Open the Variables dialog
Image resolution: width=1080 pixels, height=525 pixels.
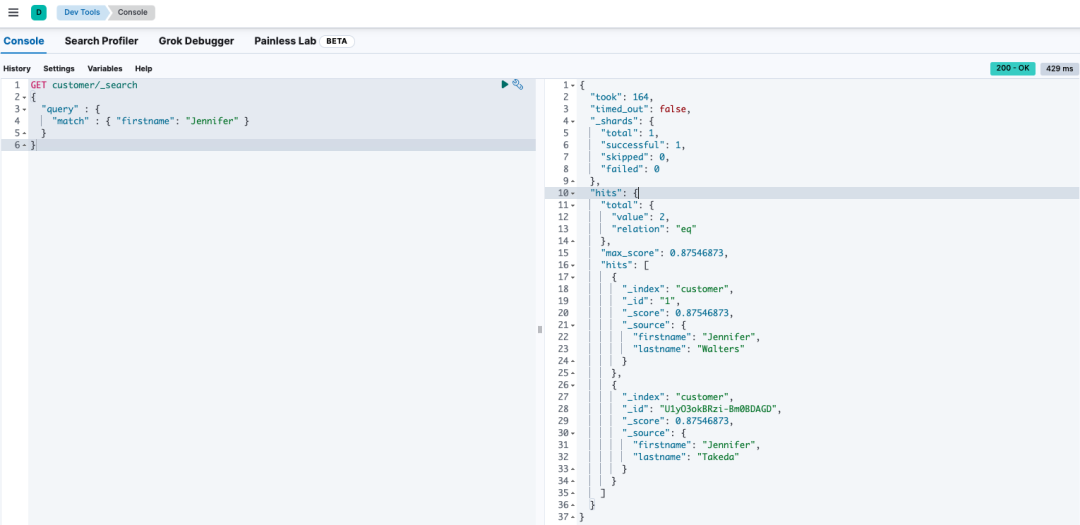(105, 69)
